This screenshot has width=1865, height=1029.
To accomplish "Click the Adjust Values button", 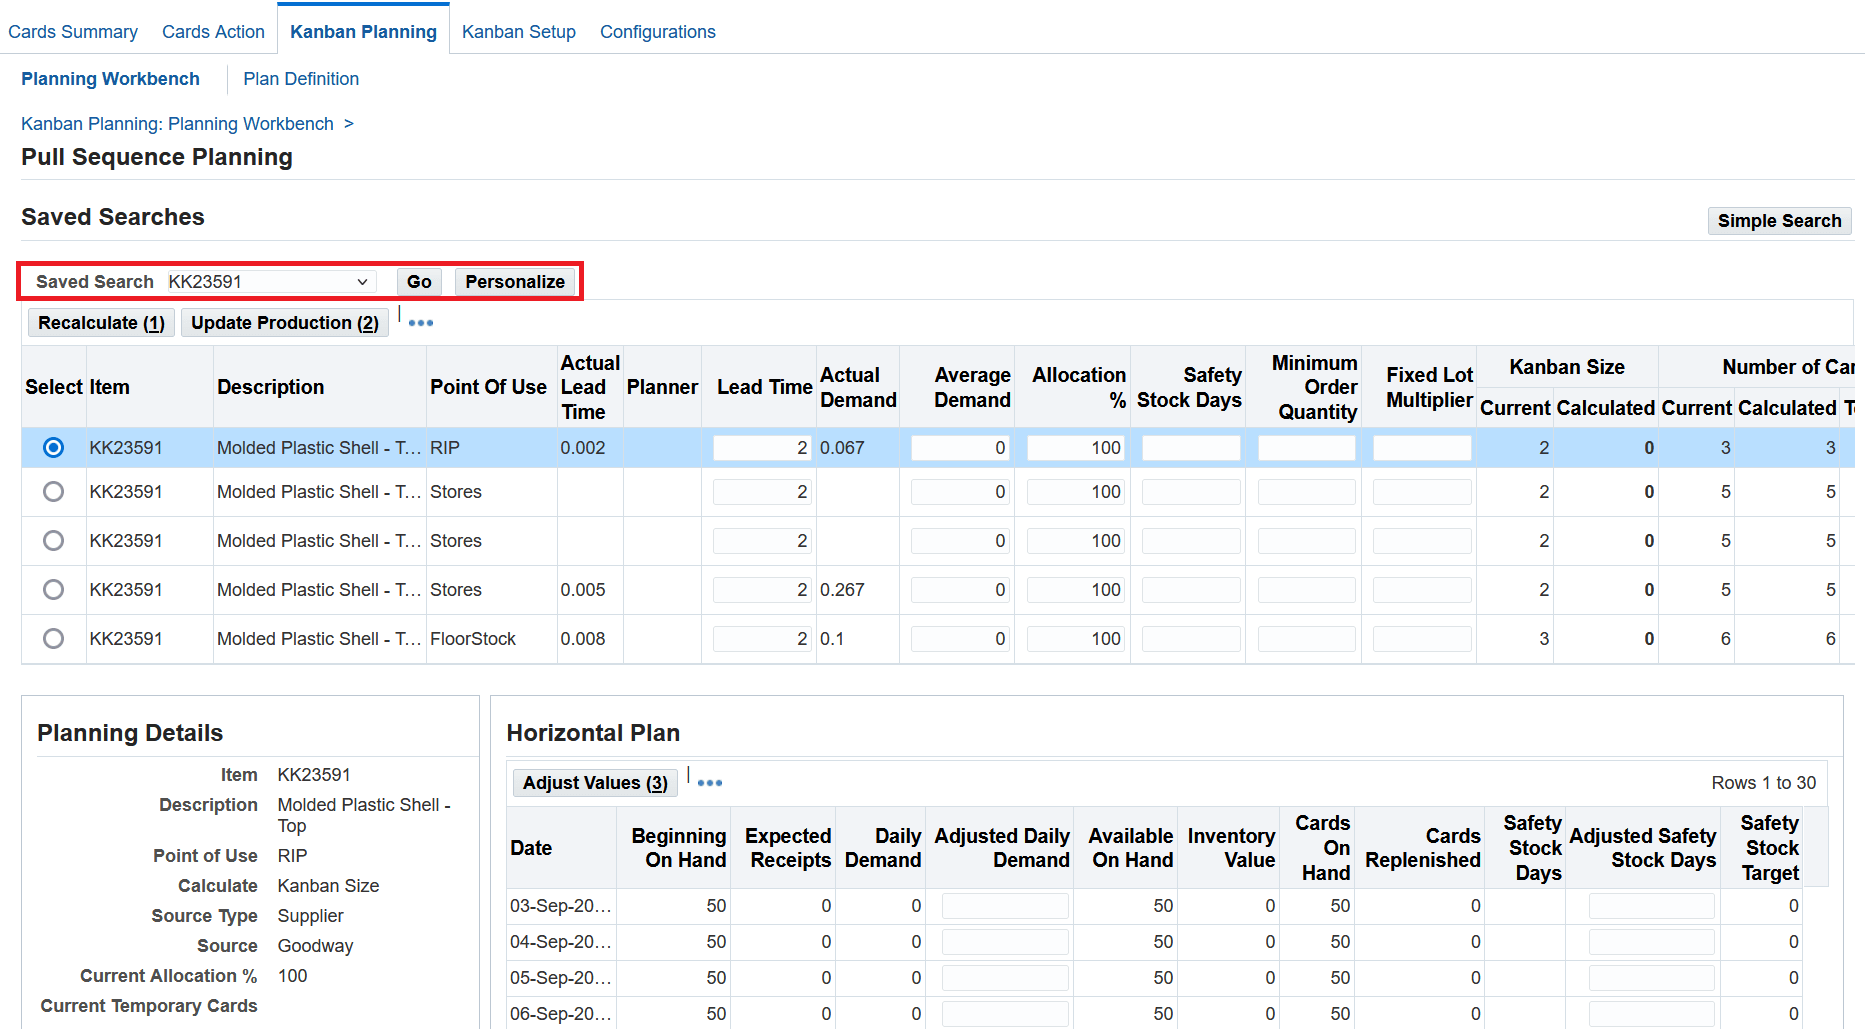I will coord(595,782).
